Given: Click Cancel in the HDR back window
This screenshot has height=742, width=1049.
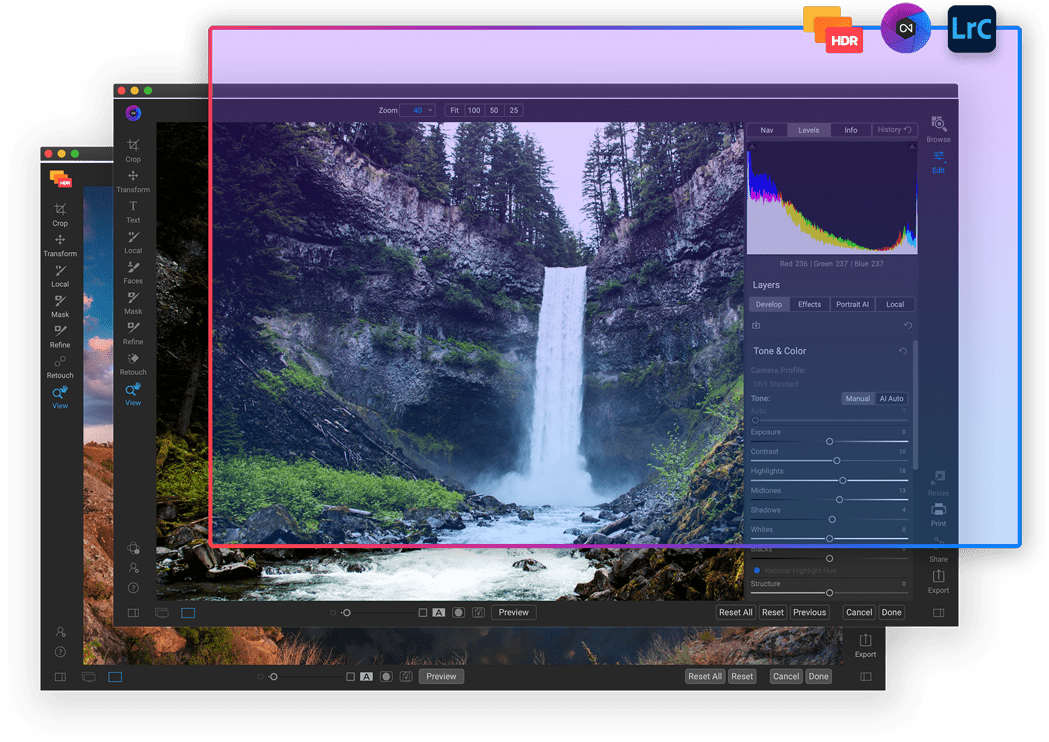Looking at the screenshot, I should (786, 677).
